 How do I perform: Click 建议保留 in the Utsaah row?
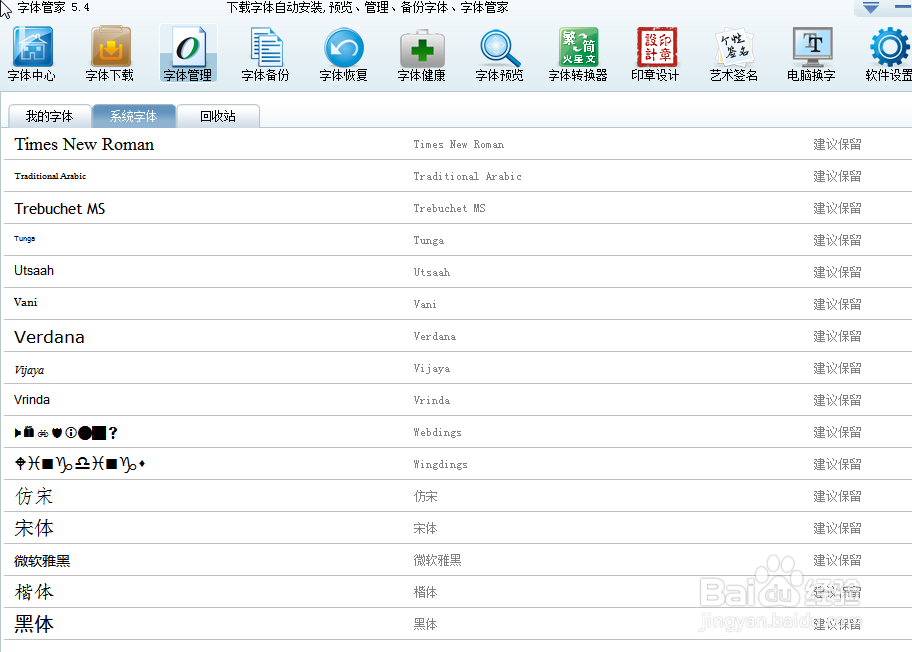(837, 272)
